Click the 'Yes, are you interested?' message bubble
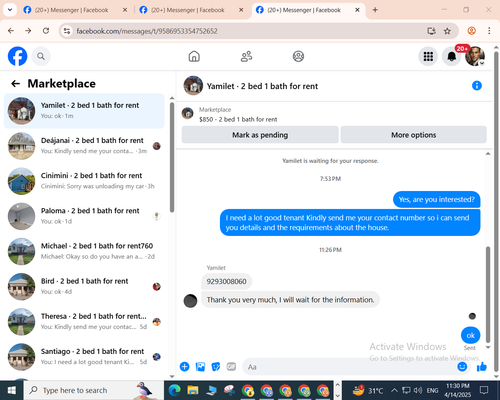This screenshot has height=400, width=500. (x=437, y=199)
